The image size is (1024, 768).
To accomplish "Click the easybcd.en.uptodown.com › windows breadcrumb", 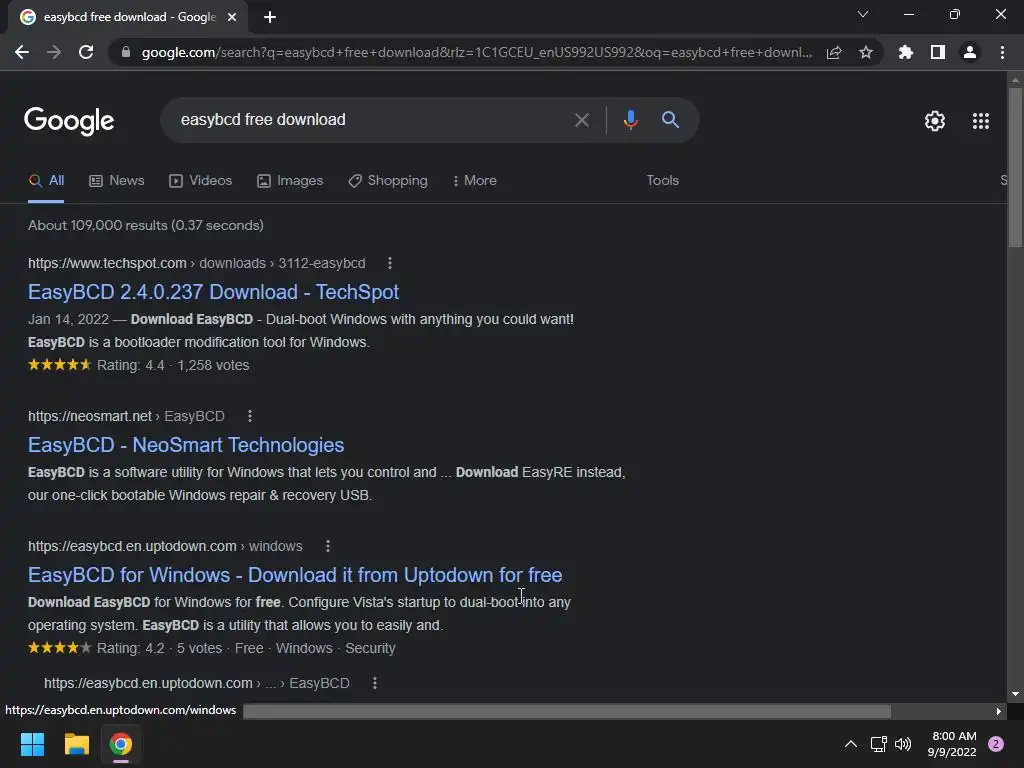I will click(165, 546).
